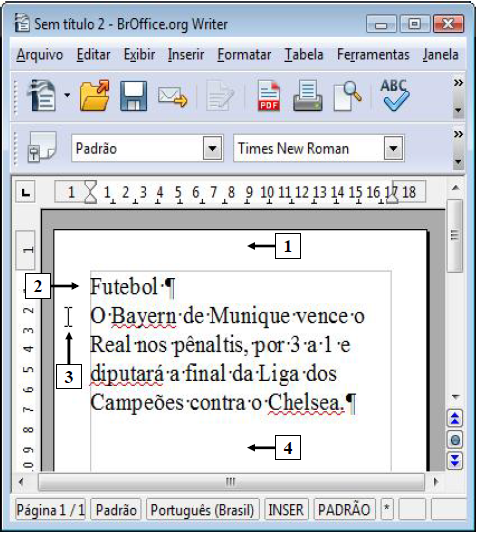Open the Arquivo menu
Image resolution: width=477 pixels, height=533 pixels.
point(40,54)
